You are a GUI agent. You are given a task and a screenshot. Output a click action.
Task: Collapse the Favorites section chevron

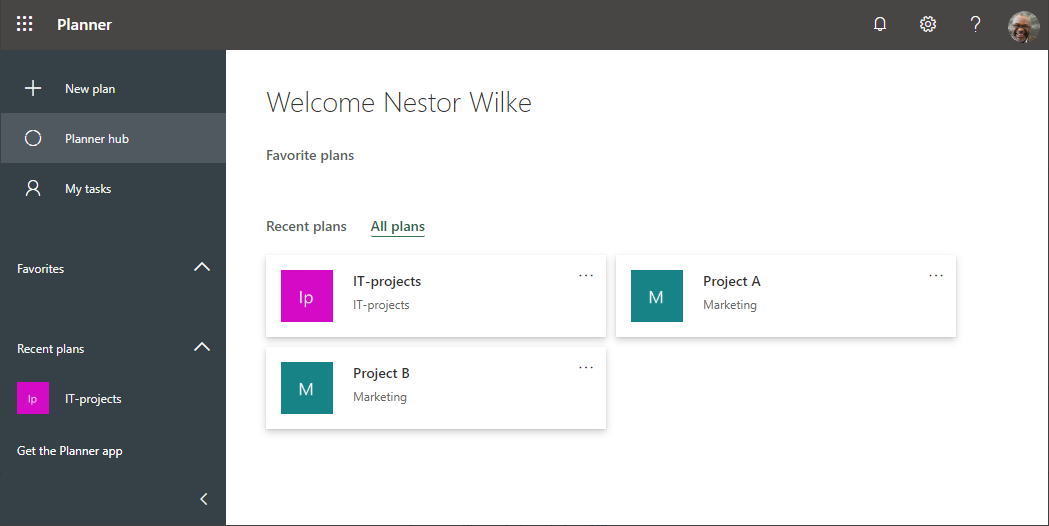[x=202, y=267]
